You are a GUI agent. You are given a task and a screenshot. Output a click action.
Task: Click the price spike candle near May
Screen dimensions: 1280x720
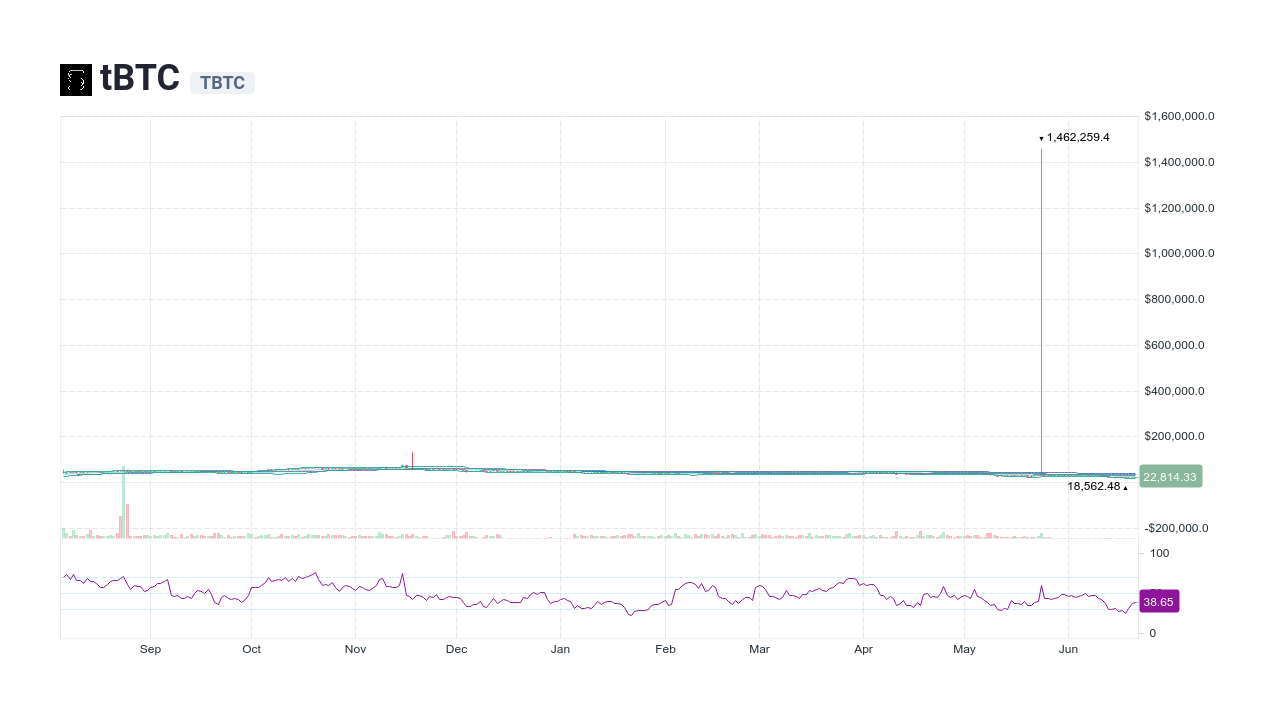pos(1041,300)
